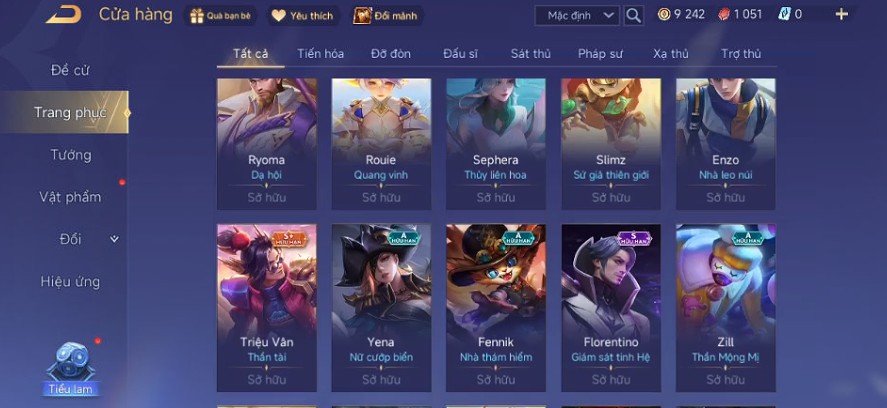887x408 pixels.
Task: Open the Florentino Giám sát tinh Hệ skin
Action: (x=611, y=308)
